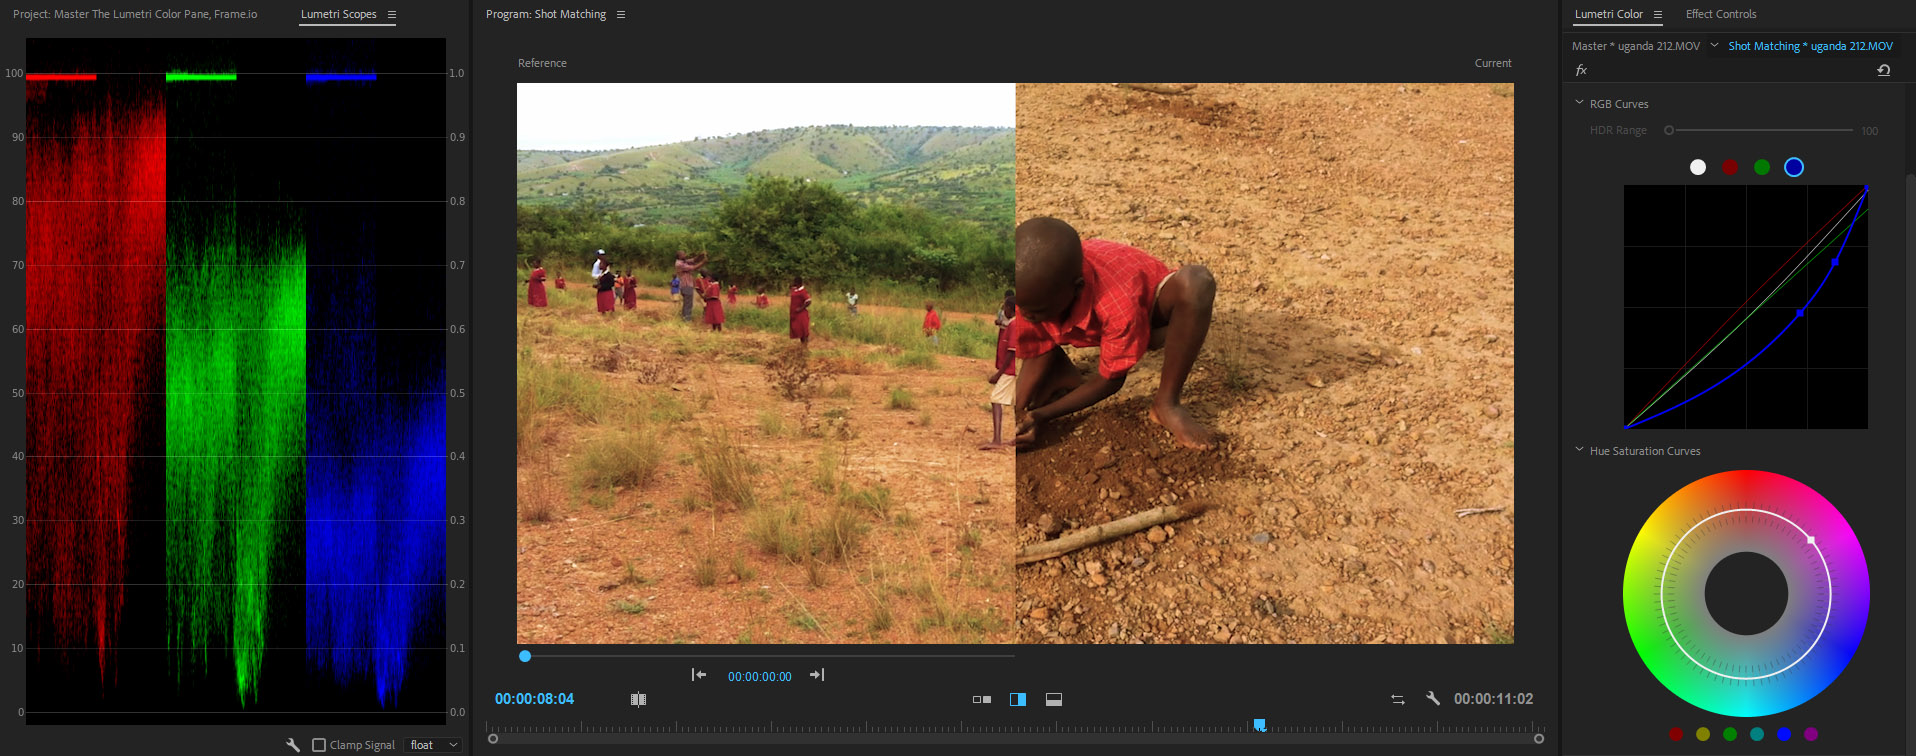Viewport: 1916px width, 756px height.
Task: Collapse the Hue Saturation Curves section
Action: [x=1579, y=450]
